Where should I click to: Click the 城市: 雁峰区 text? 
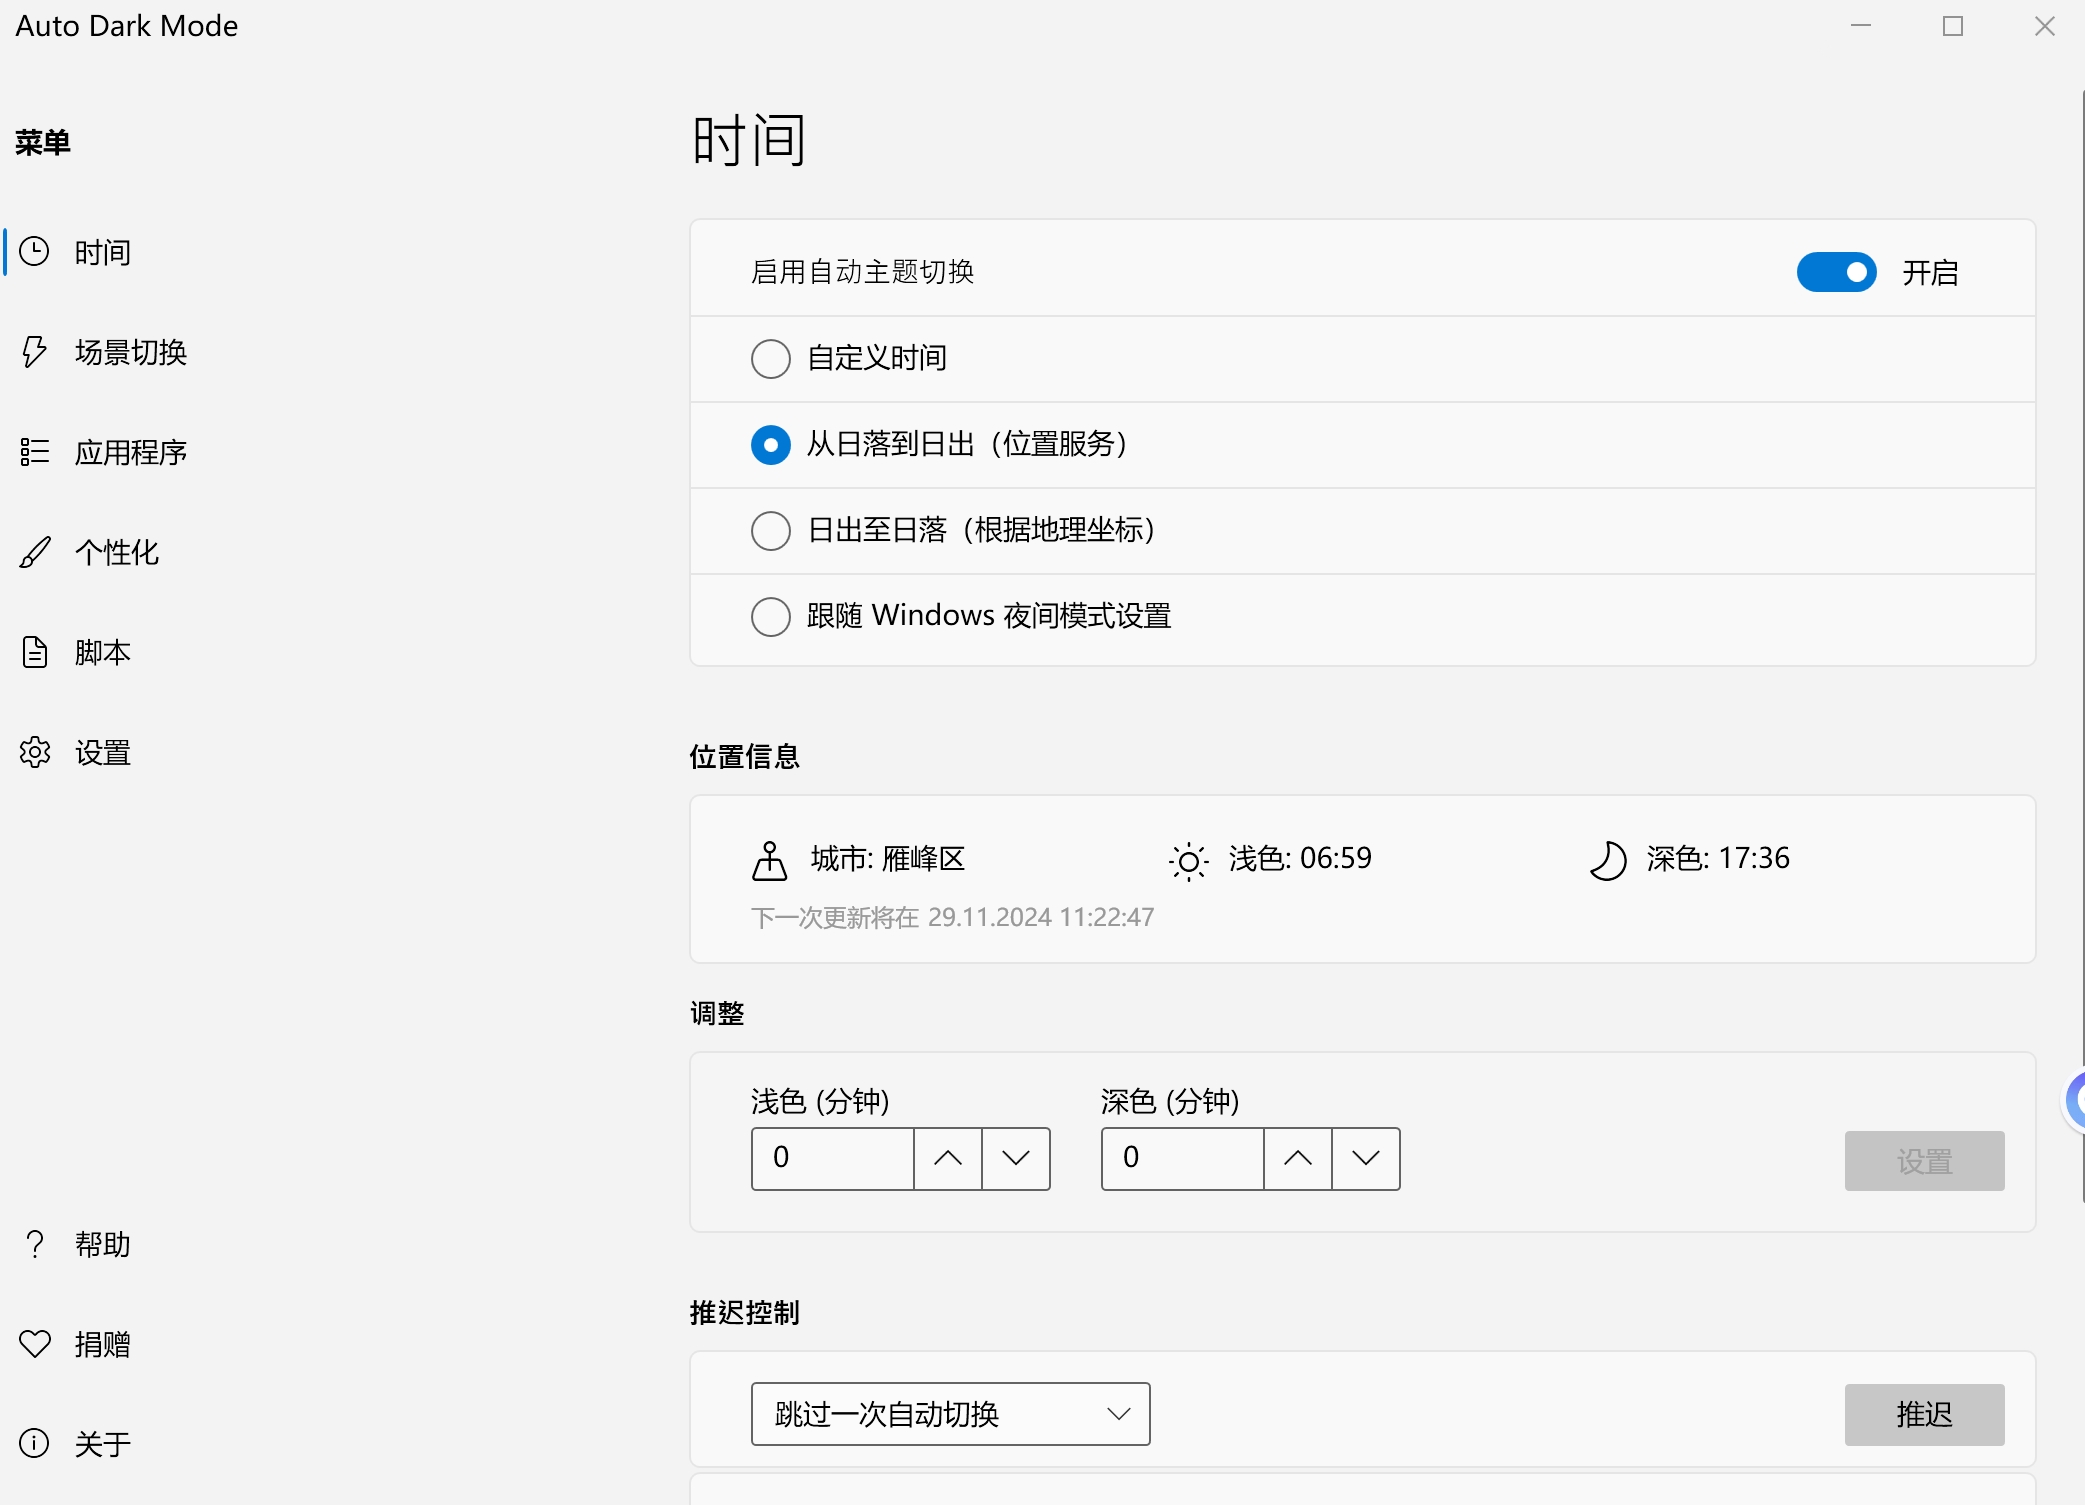(888, 859)
